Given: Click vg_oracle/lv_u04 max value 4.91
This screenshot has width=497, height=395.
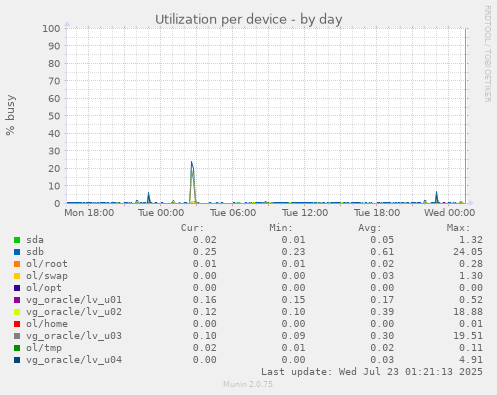Looking at the screenshot, I should pyautogui.click(x=471, y=360).
